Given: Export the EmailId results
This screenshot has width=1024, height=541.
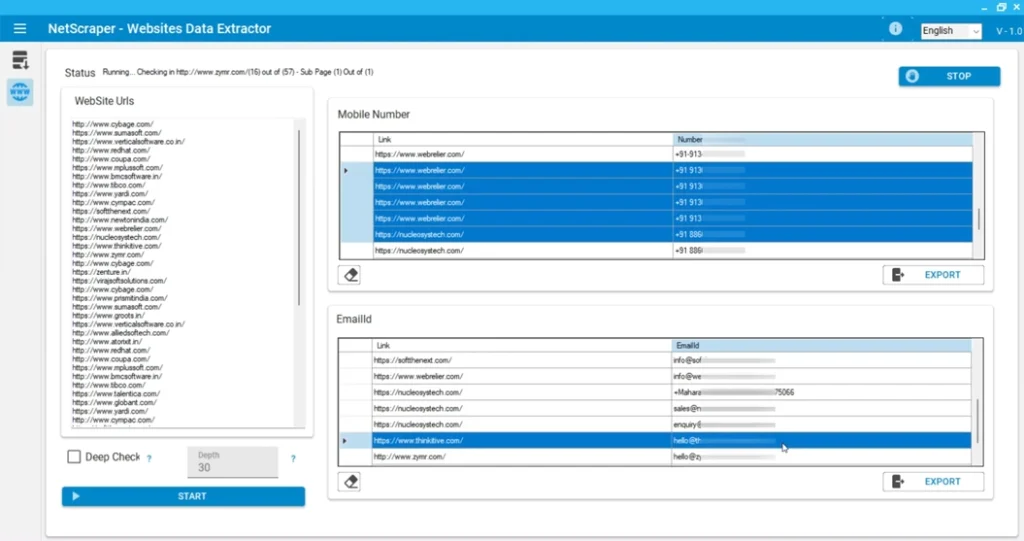Looking at the screenshot, I should [x=933, y=482].
